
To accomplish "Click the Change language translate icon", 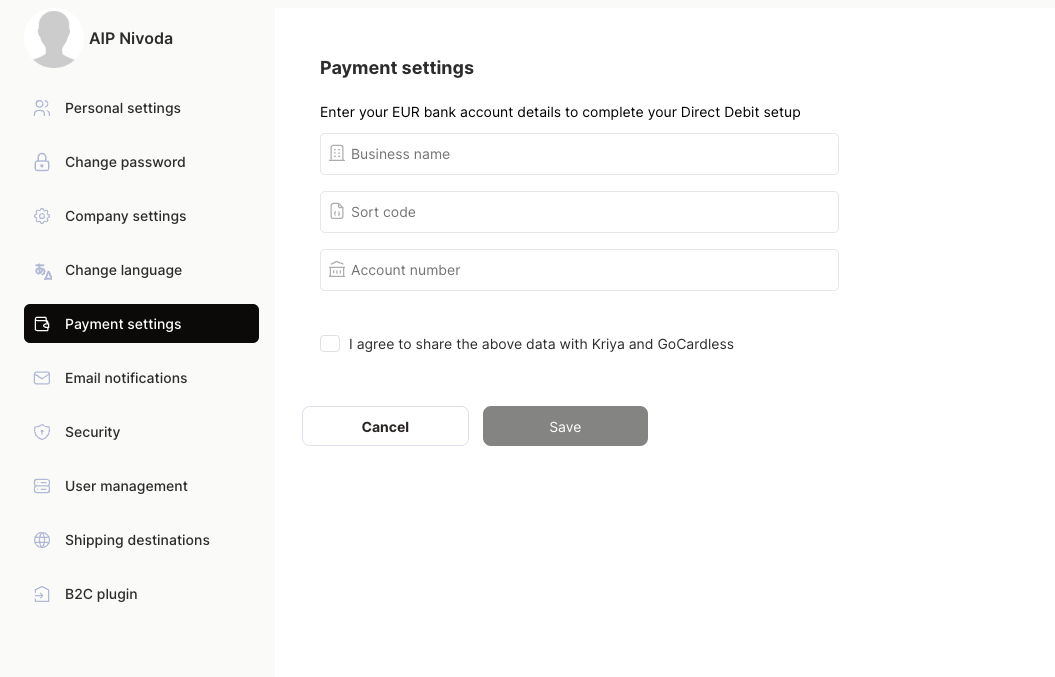I will tap(43, 271).
